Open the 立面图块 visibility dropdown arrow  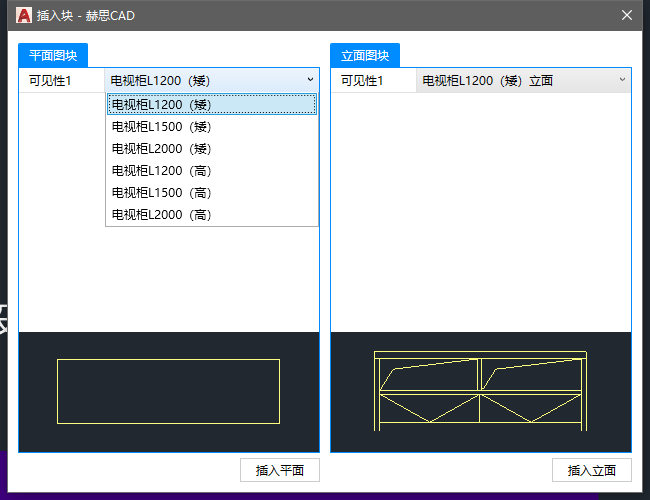coord(622,80)
